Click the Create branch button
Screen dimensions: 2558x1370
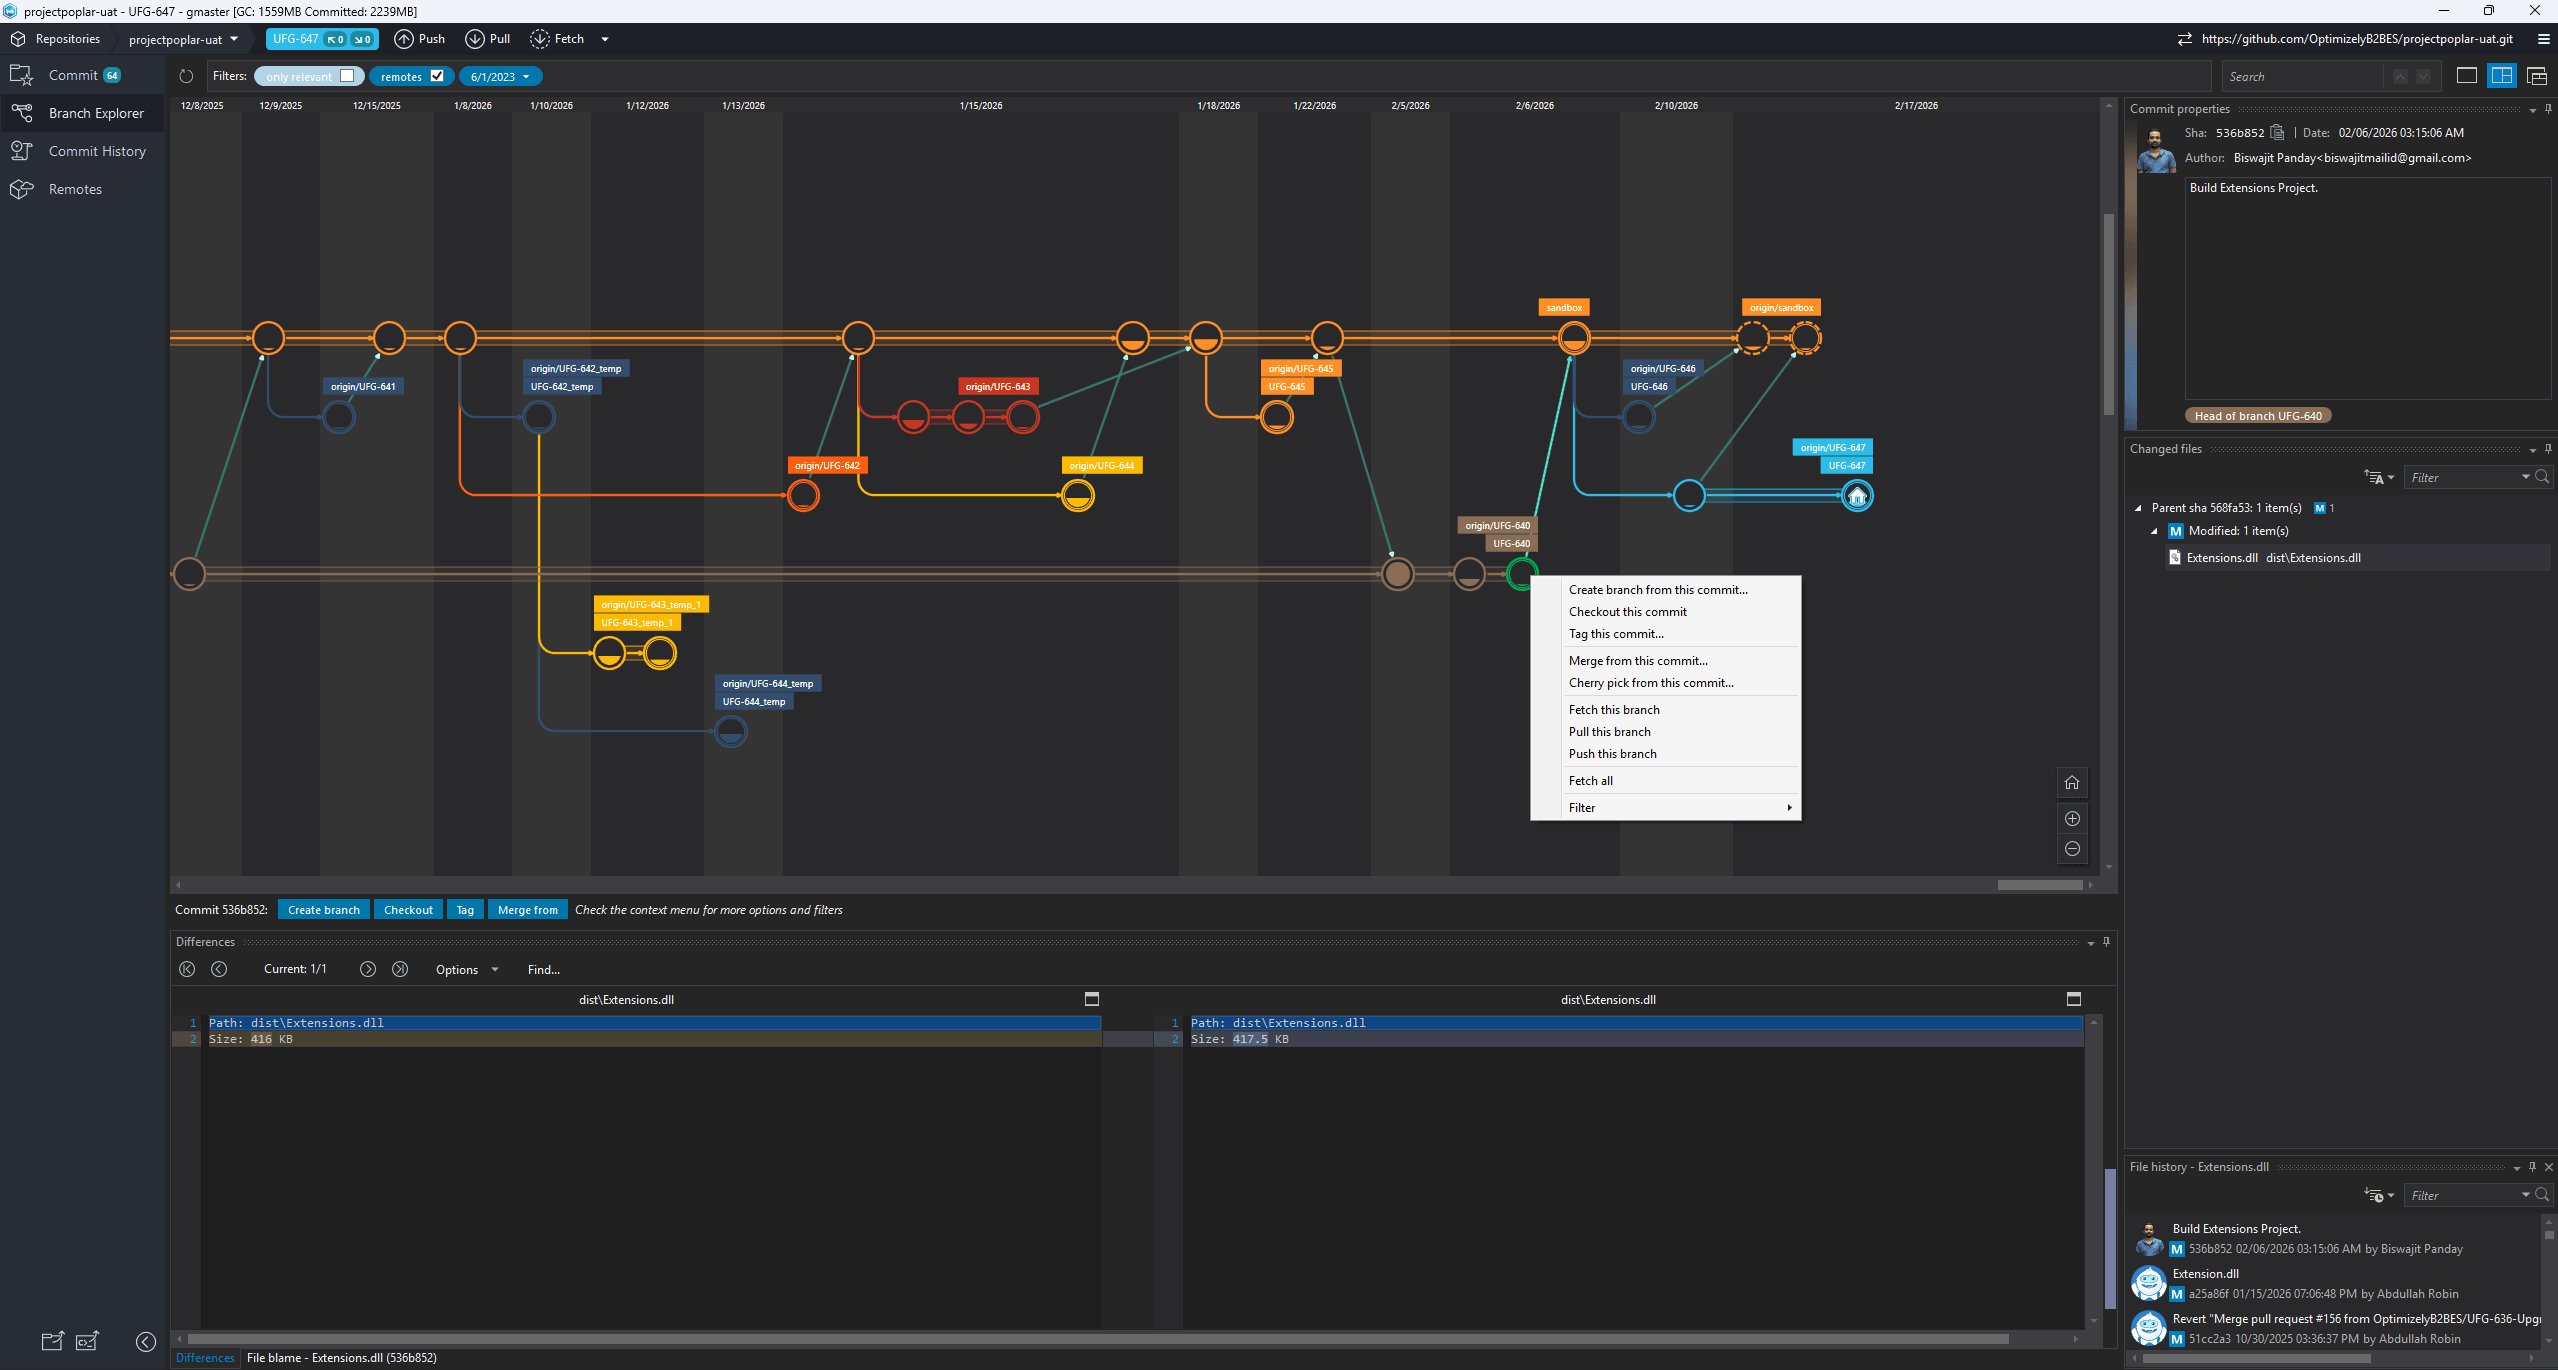324,909
